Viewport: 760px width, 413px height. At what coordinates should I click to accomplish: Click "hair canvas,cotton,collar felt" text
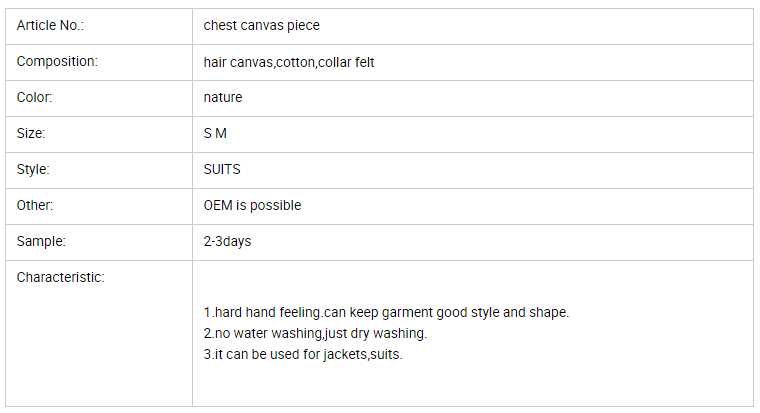[x=289, y=62]
